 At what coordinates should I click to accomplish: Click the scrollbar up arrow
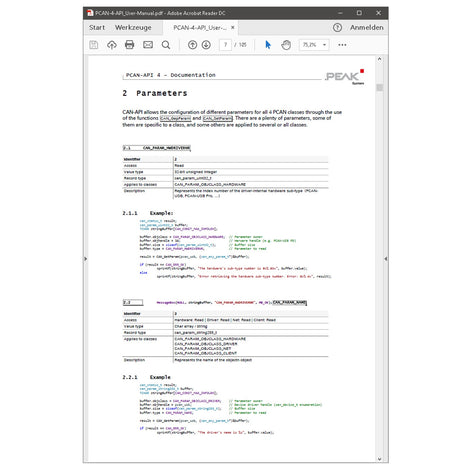point(379,59)
